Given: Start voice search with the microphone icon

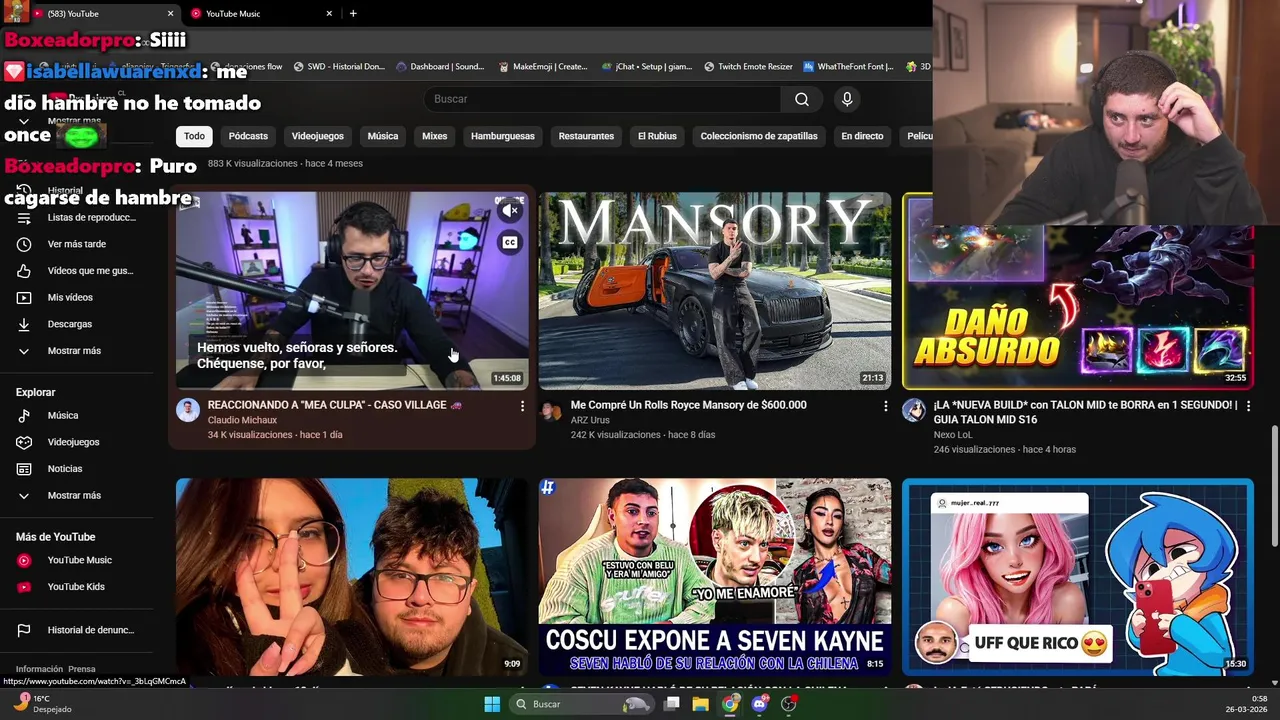Looking at the screenshot, I should click(x=847, y=99).
